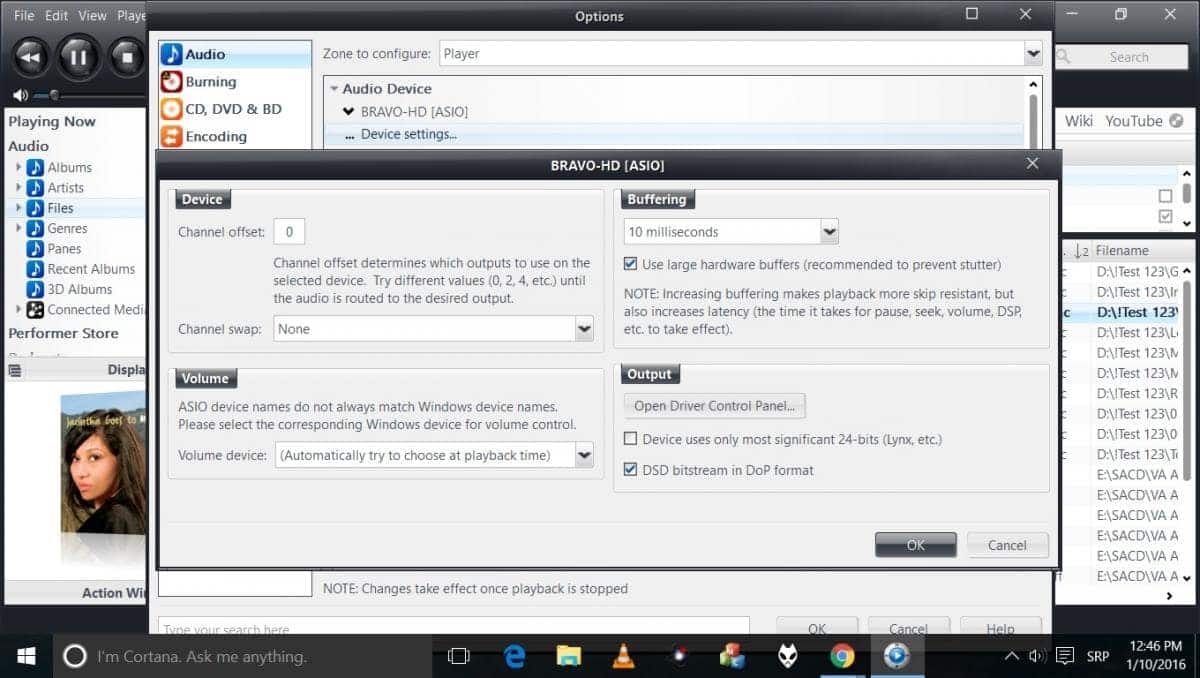The height and width of the screenshot is (678, 1200).
Task: Select Audio category in Options sidebar
Action: click(x=235, y=54)
